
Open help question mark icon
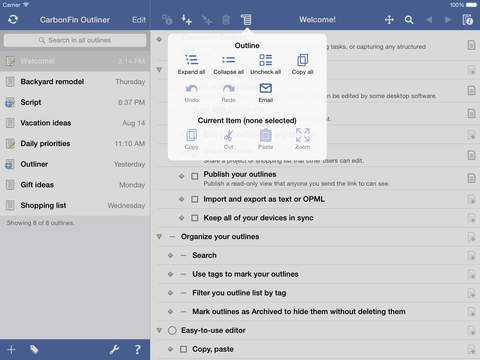(x=137, y=349)
